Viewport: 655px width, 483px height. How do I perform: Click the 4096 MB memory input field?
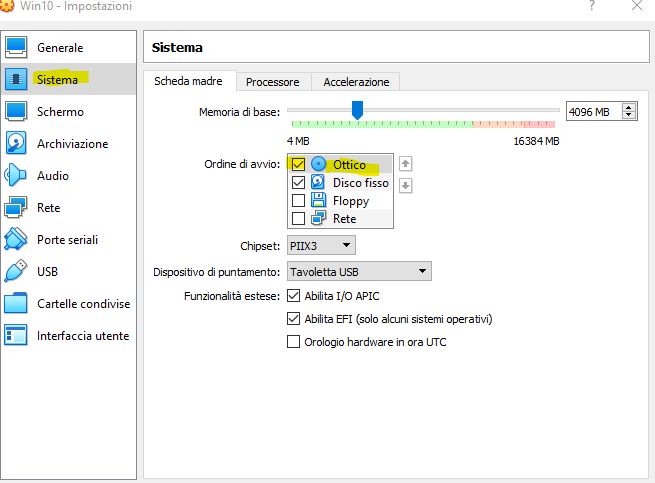tap(593, 112)
